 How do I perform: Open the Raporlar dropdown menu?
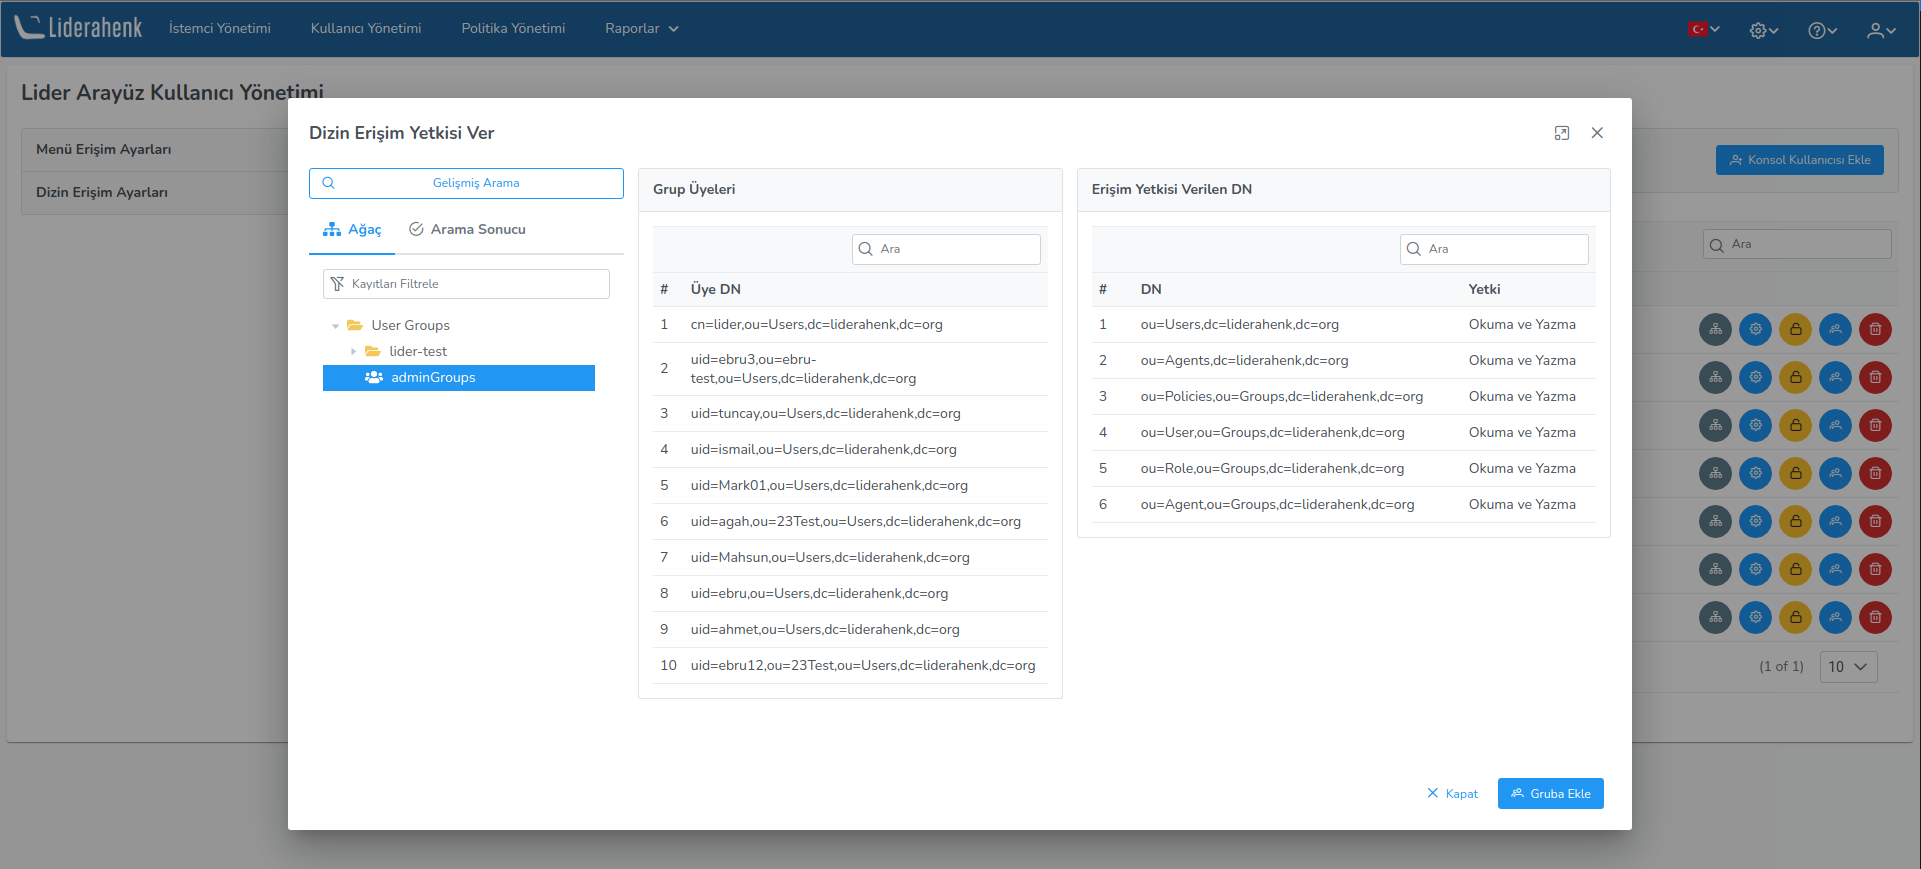coord(641,29)
